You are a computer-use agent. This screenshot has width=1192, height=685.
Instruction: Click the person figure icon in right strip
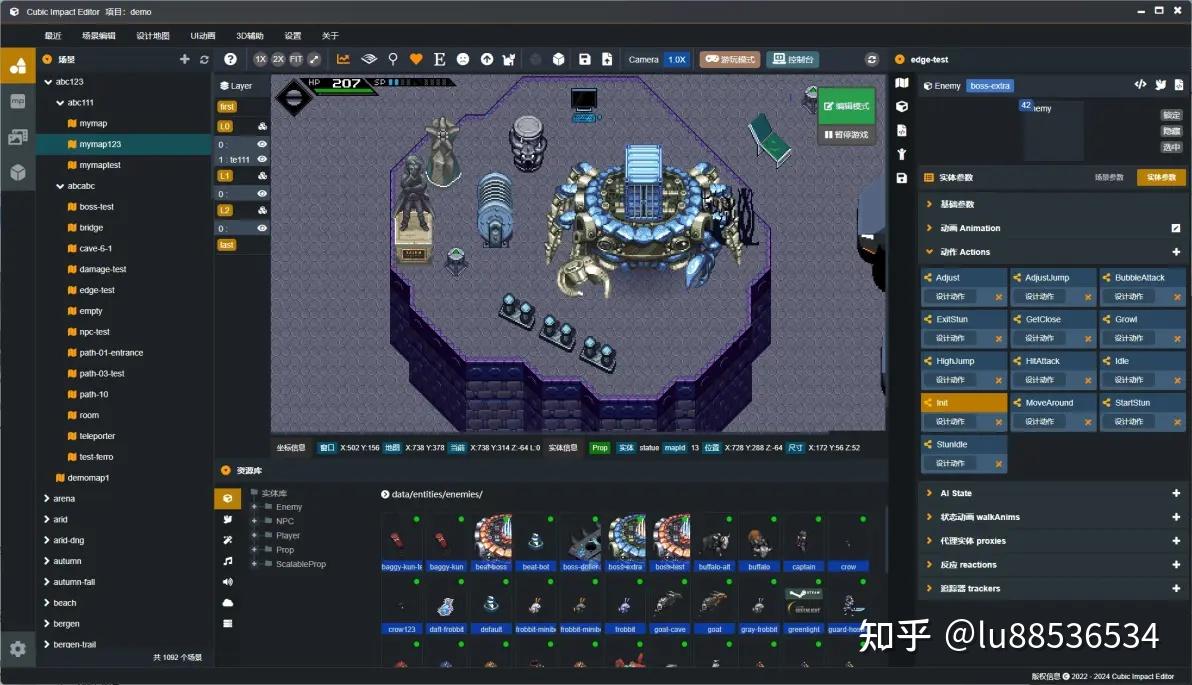point(902,154)
